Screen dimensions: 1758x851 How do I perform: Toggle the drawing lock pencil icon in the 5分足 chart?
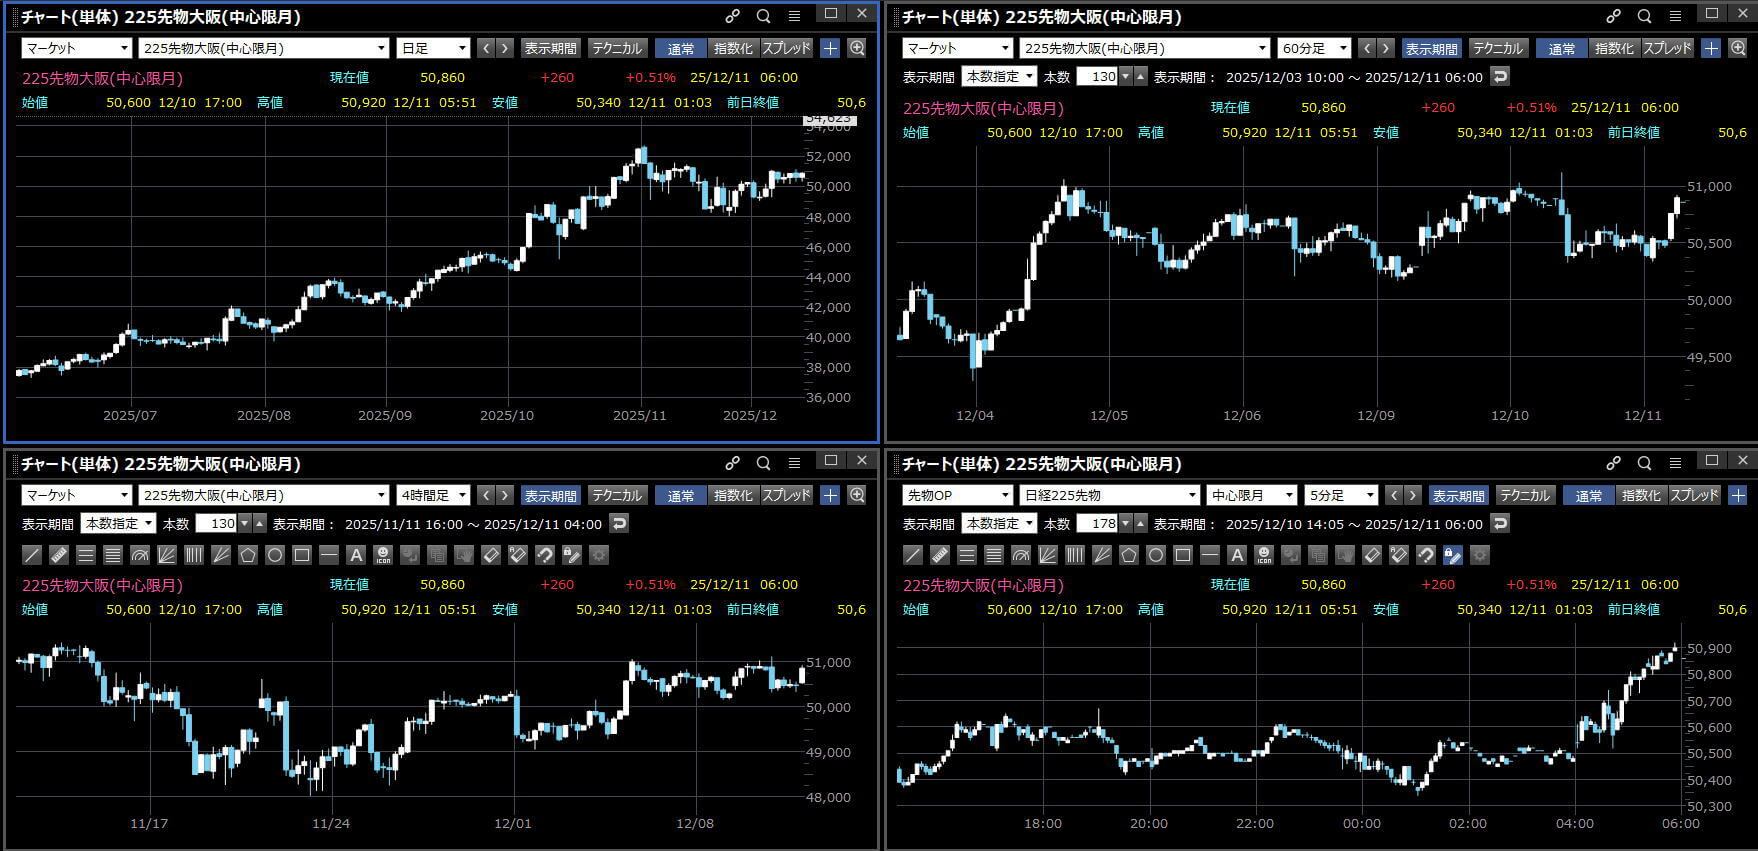point(1453,555)
